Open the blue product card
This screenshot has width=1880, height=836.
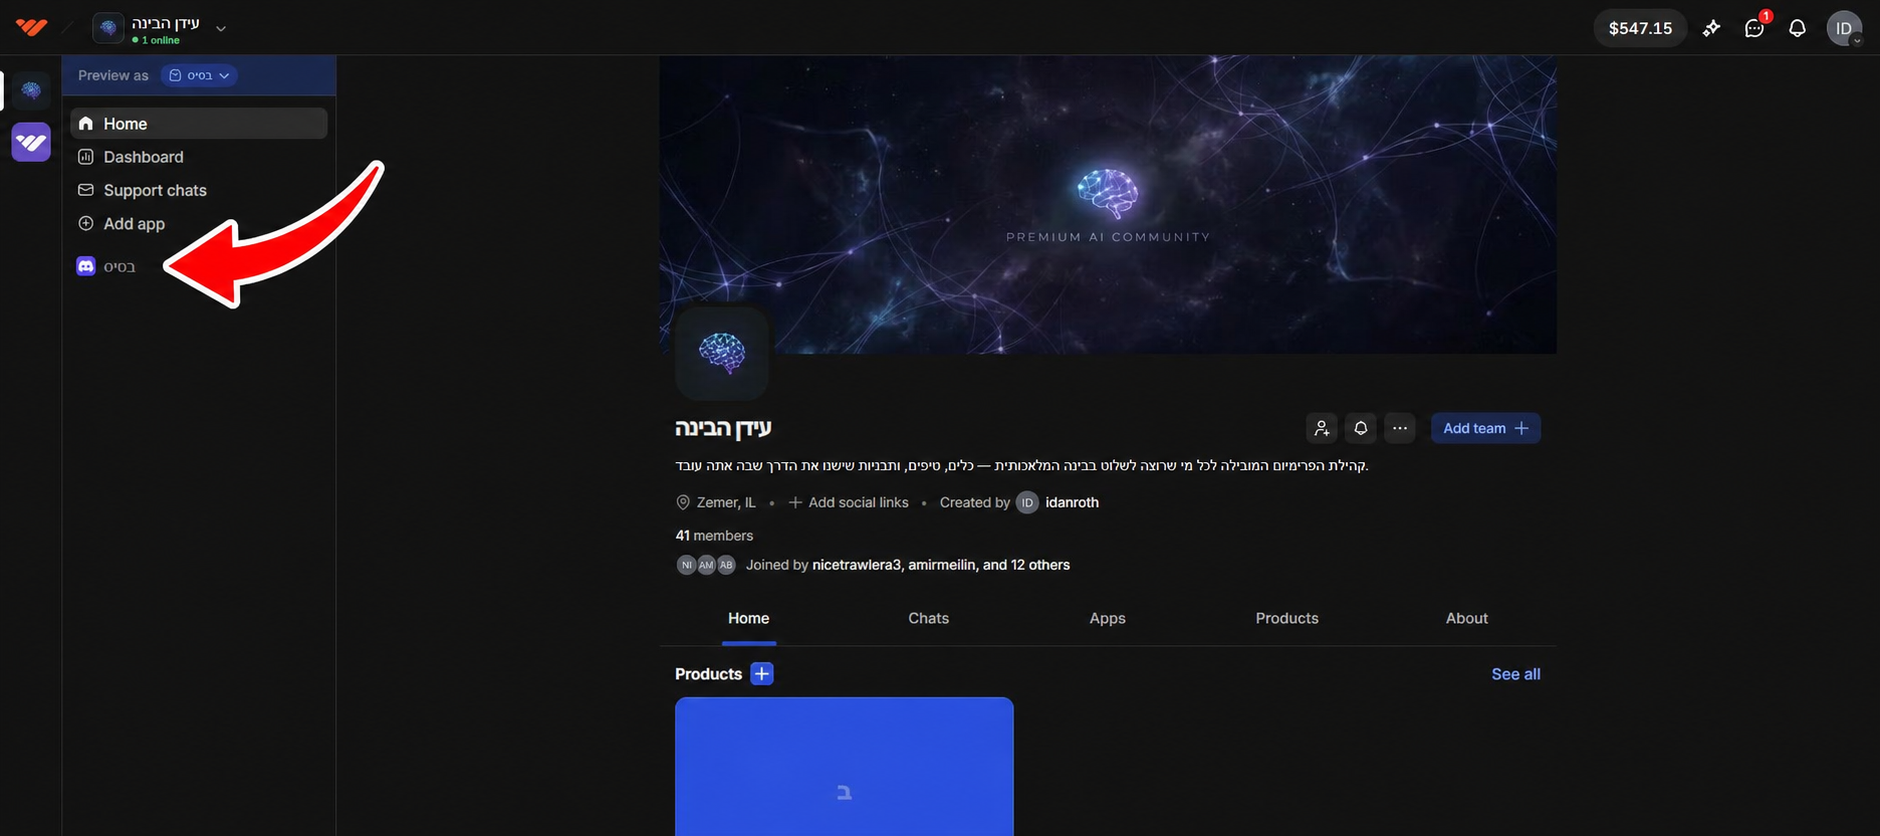tap(844, 766)
